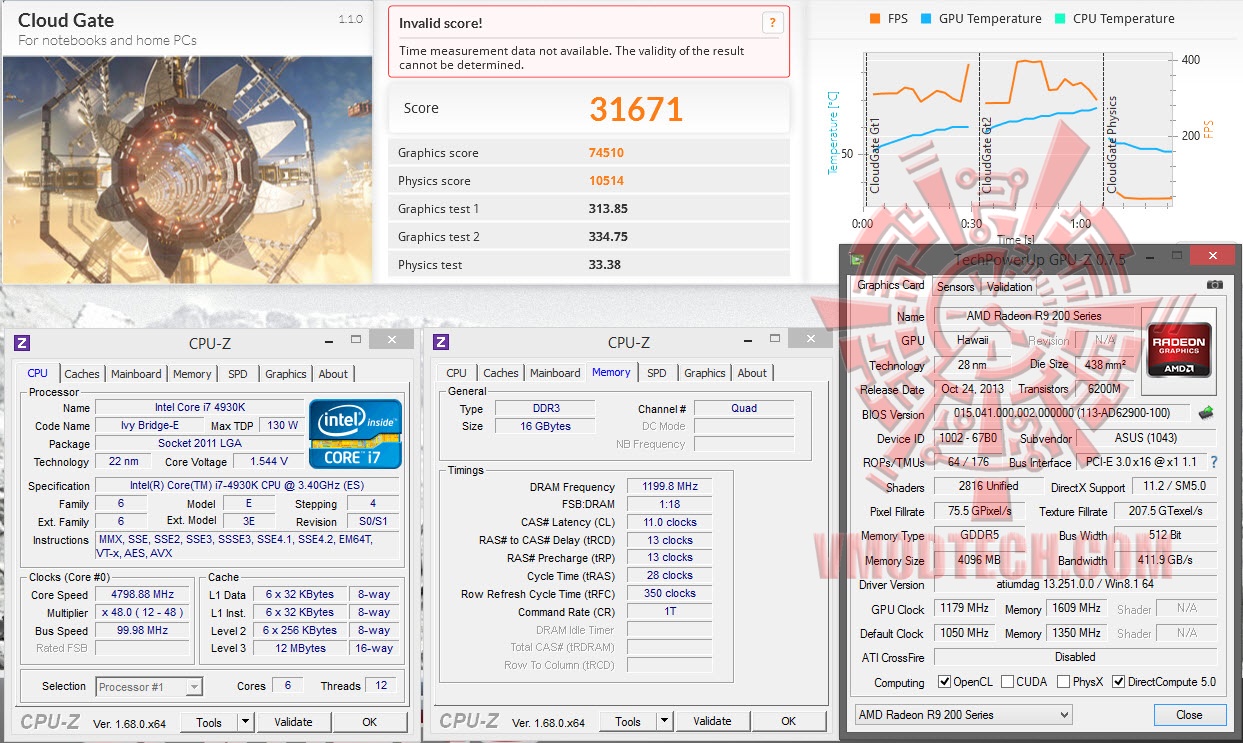Click the Bus Interface question mark icon
The height and width of the screenshot is (743, 1243).
point(1214,462)
